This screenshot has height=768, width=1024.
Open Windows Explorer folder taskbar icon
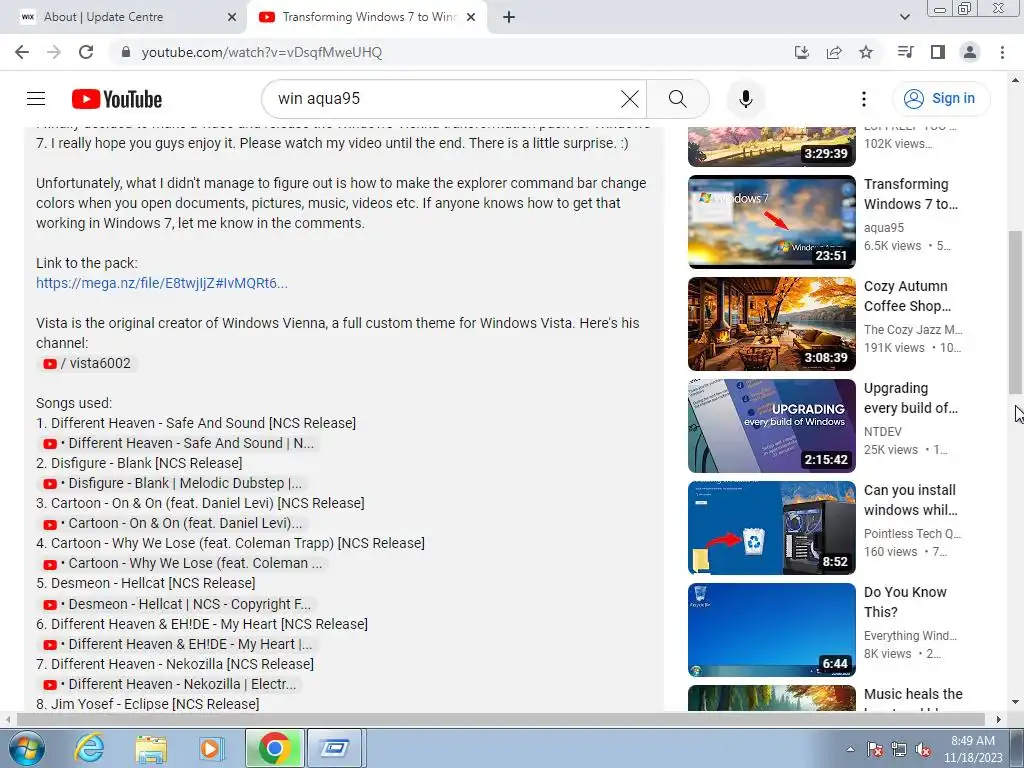click(x=151, y=748)
